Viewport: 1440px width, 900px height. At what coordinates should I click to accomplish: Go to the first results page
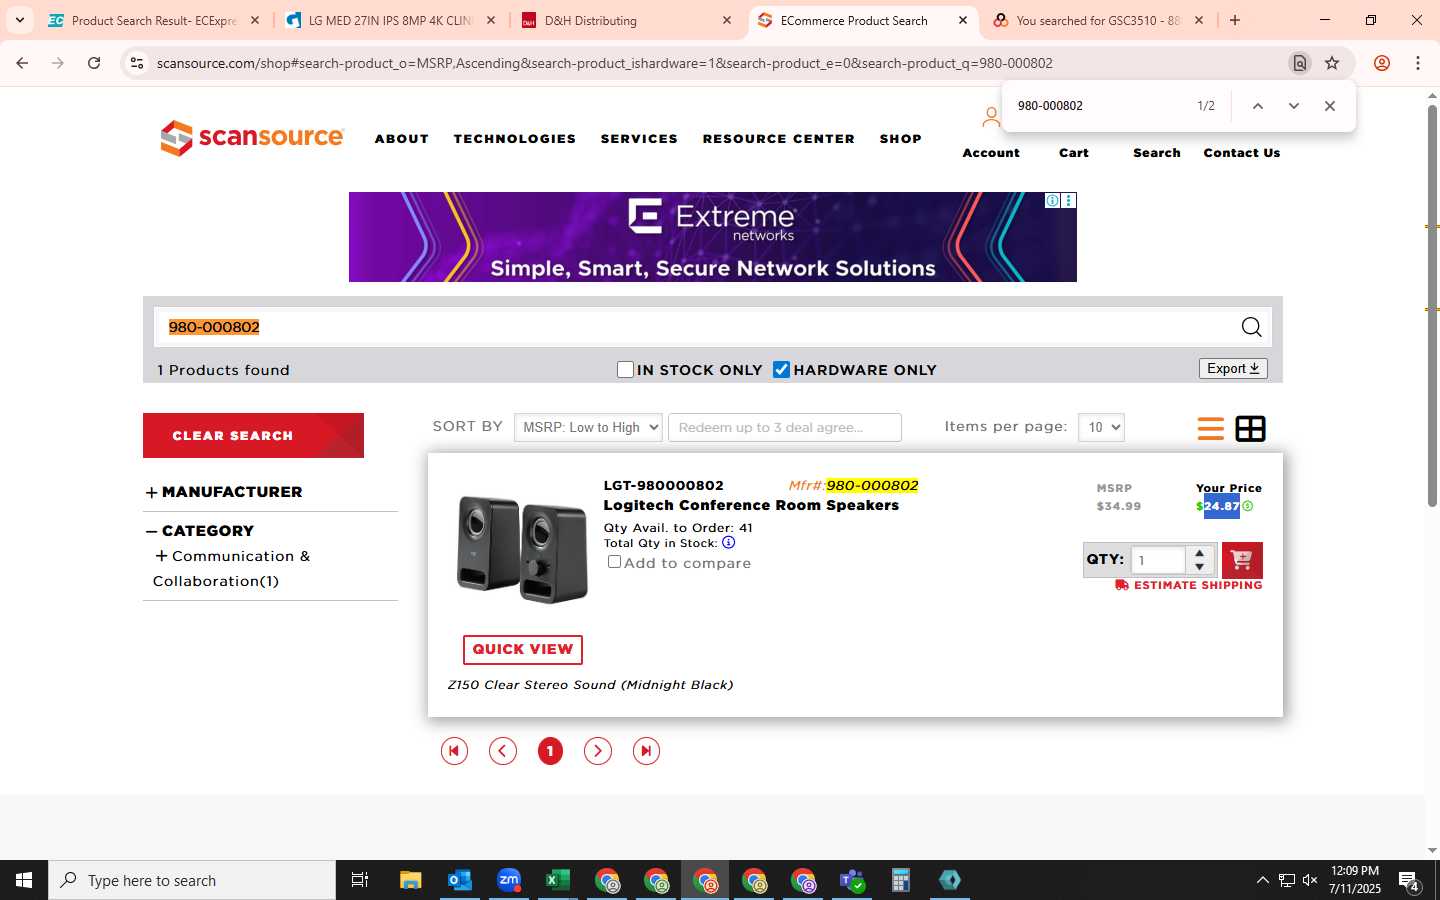click(x=454, y=751)
